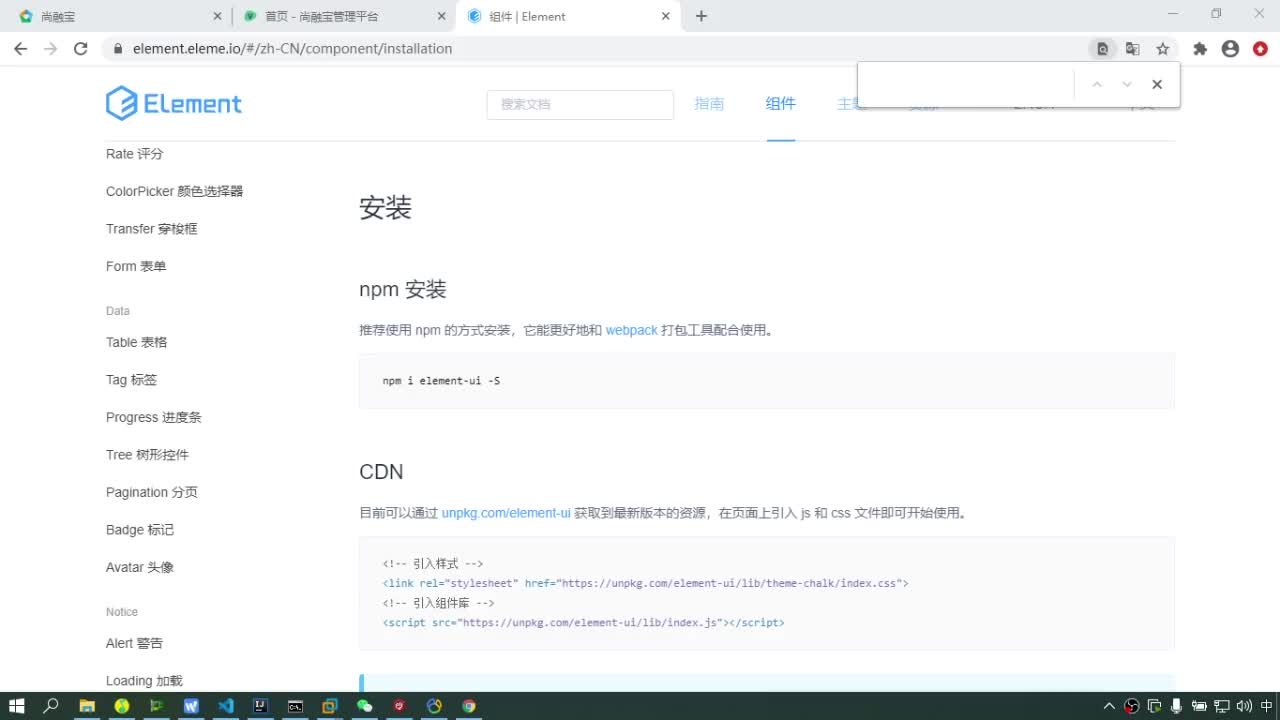Click the find-in-page icon in address bar
Screen dimensions: 1280x720
1102,48
